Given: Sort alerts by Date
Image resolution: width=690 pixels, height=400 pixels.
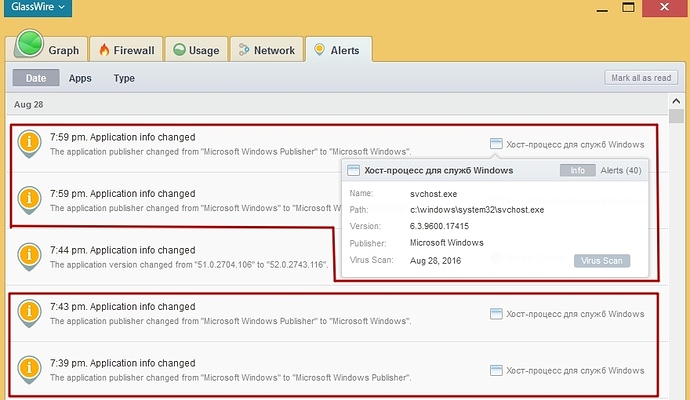Looking at the screenshot, I should tap(36, 78).
